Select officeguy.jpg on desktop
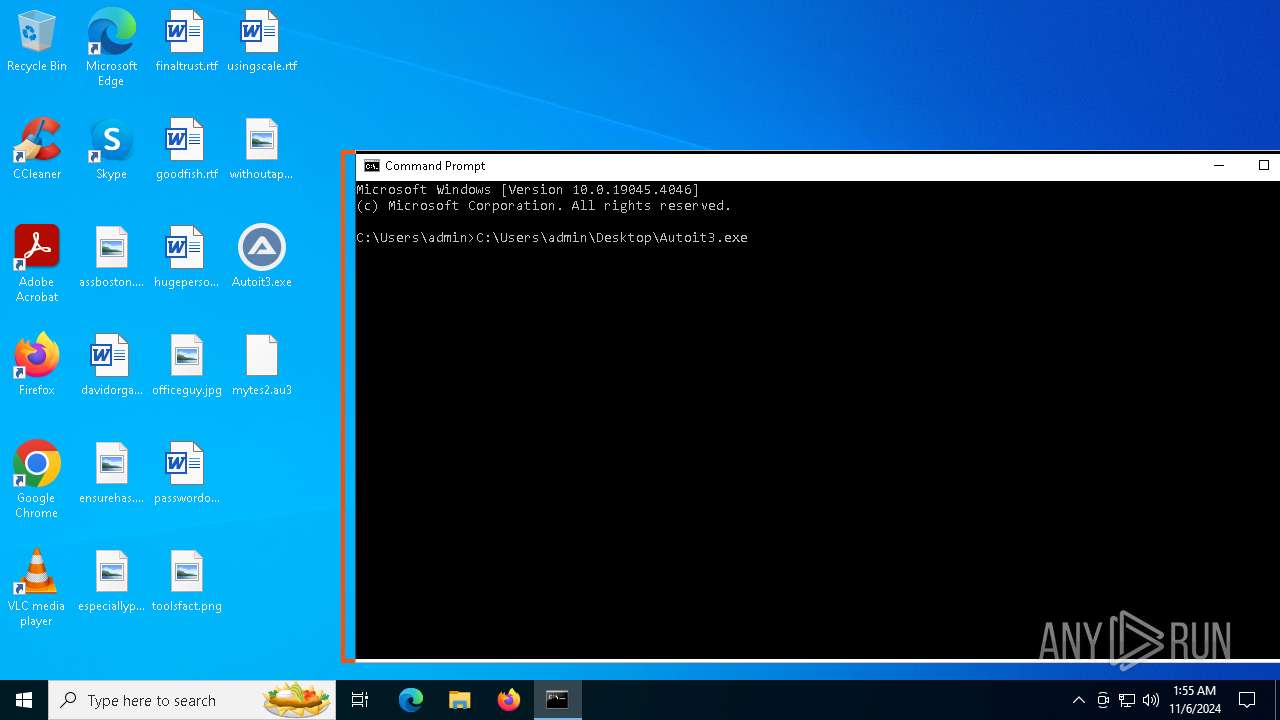 click(x=186, y=365)
